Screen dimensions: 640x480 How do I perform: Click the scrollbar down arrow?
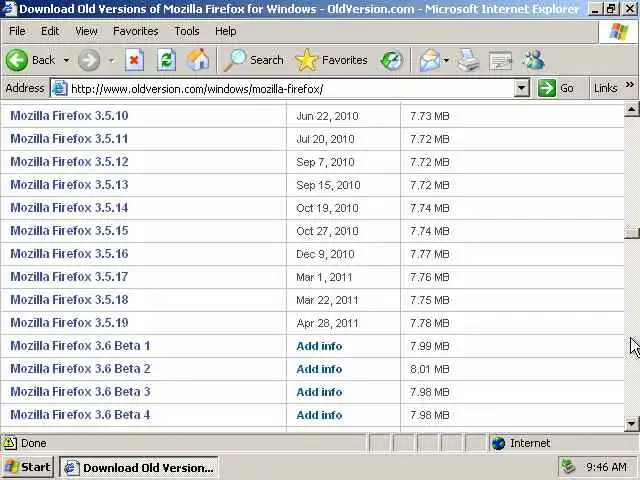pyautogui.click(x=631, y=424)
